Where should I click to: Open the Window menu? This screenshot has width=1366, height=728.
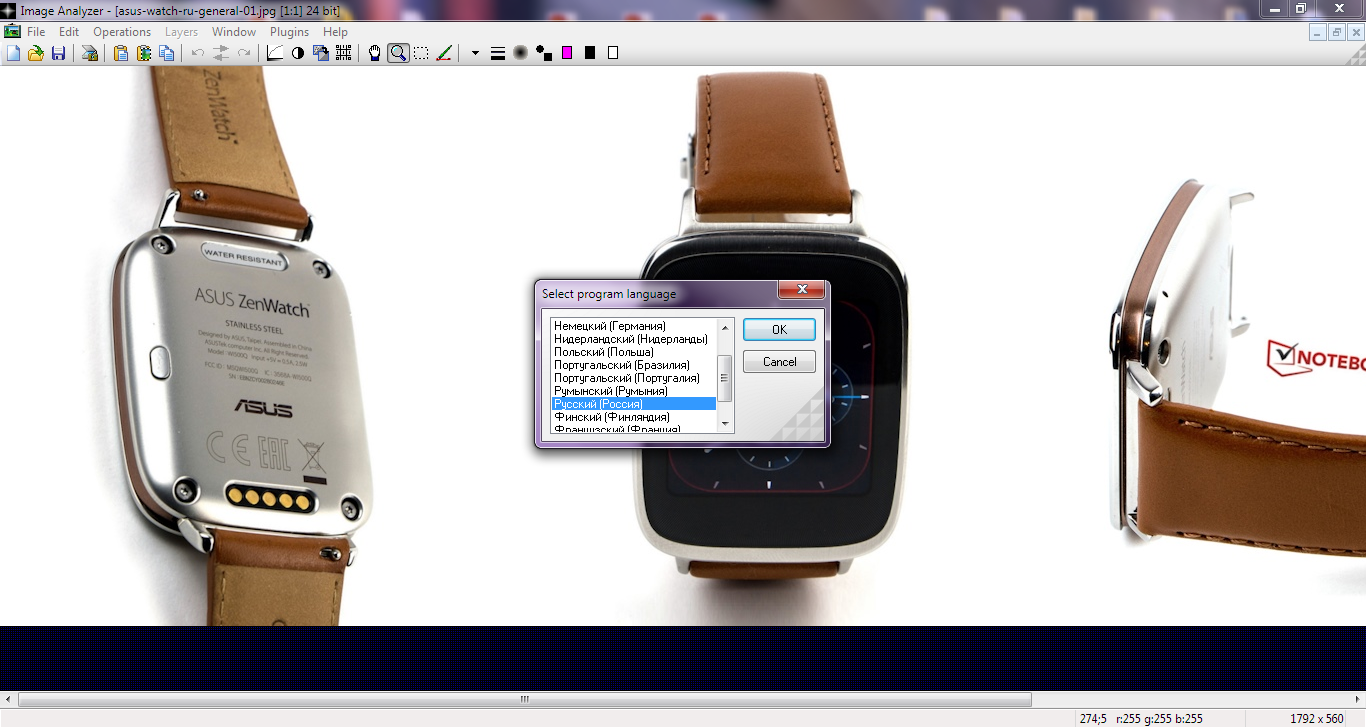coord(234,32)
